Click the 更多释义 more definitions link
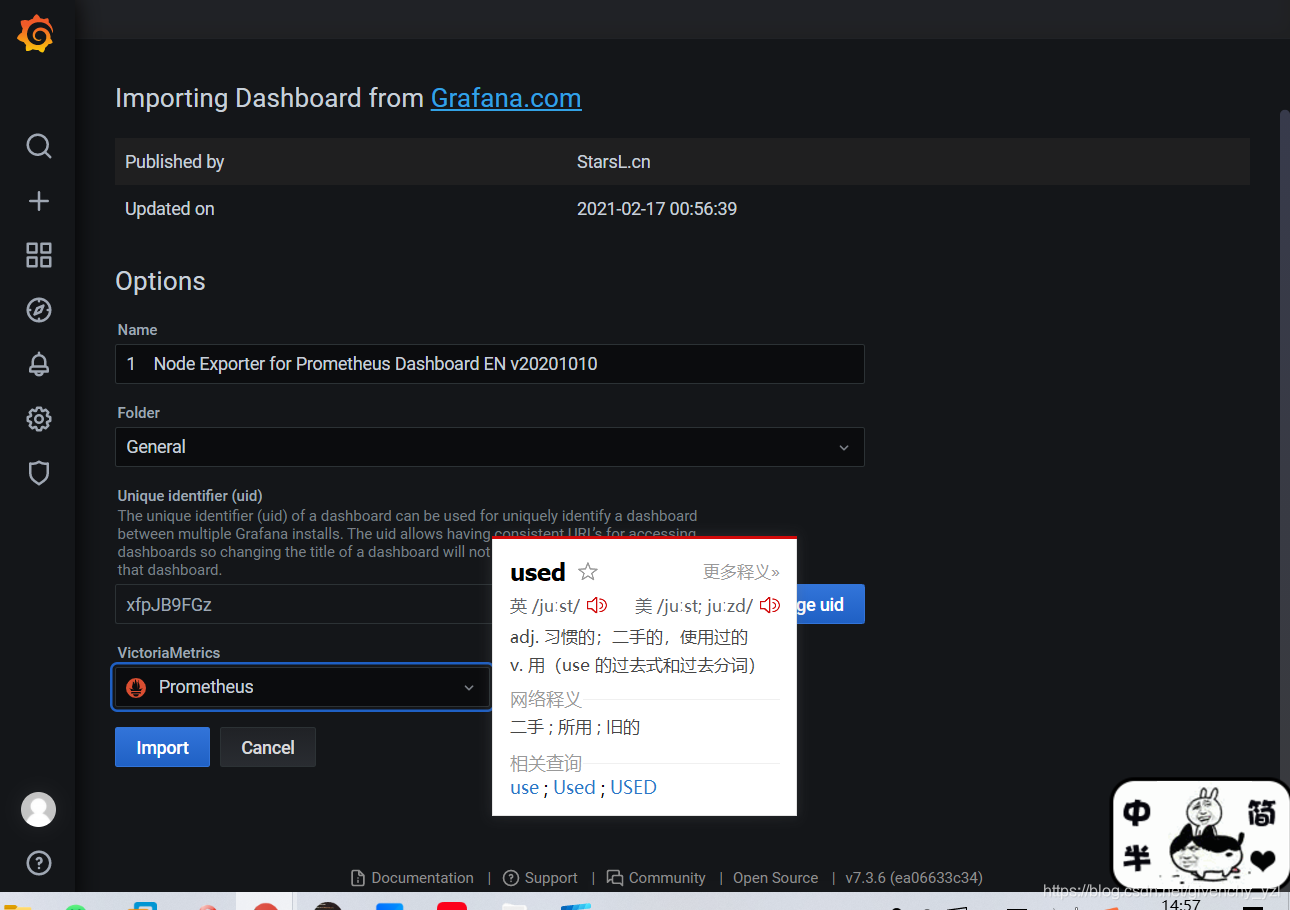Image resolution: width=1290 pixels, height=910 pixels. (741, 572)
